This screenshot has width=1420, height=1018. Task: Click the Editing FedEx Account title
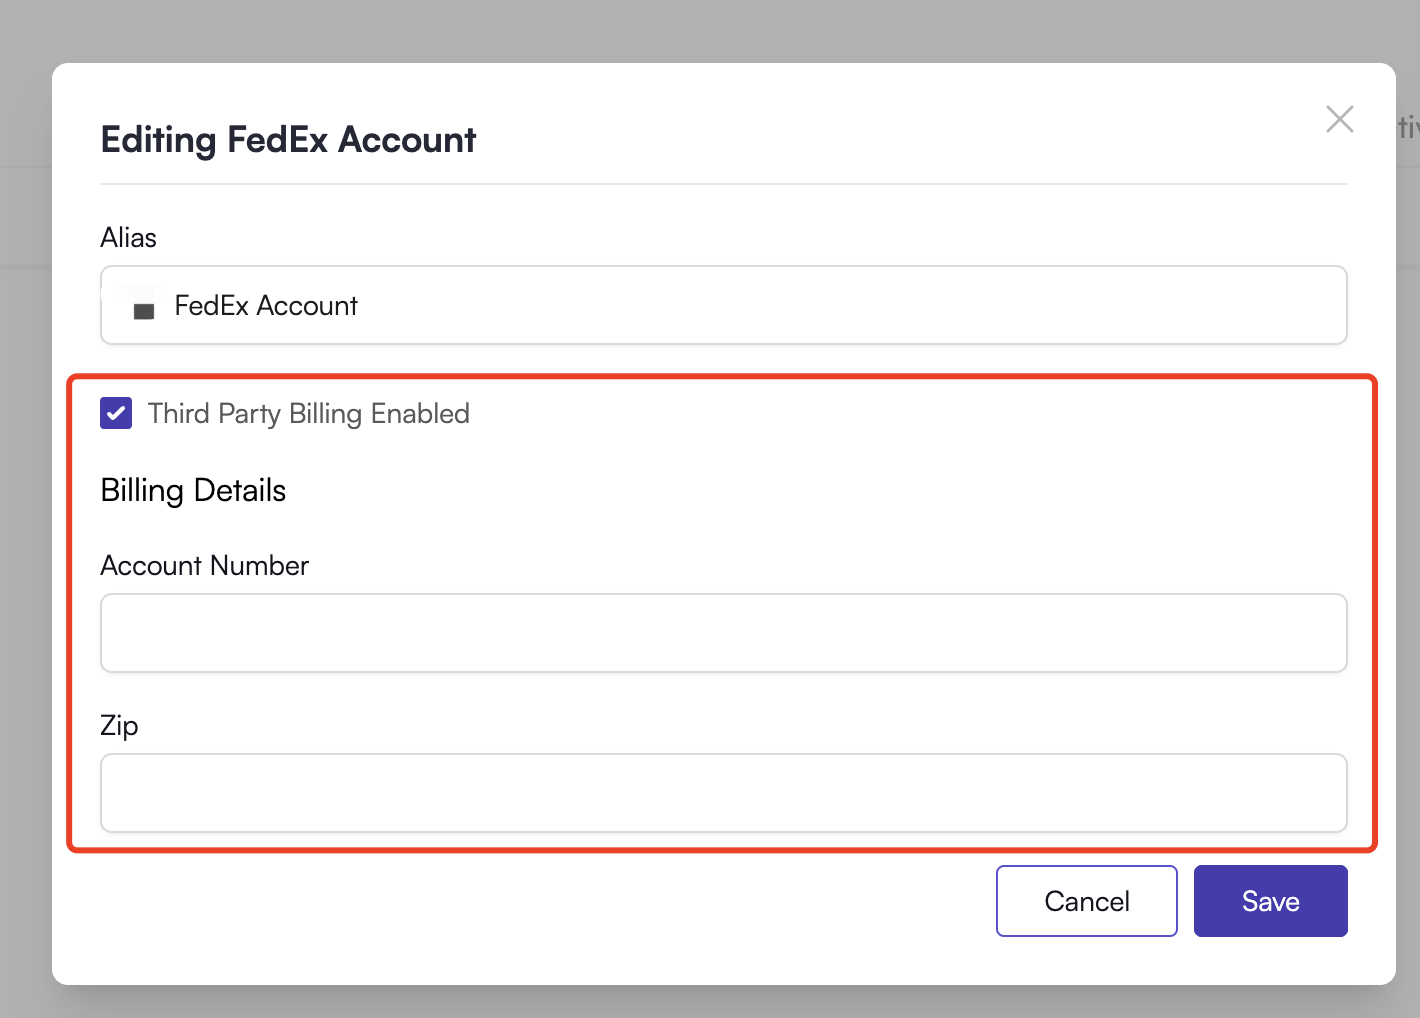click(x=288, y=140)
